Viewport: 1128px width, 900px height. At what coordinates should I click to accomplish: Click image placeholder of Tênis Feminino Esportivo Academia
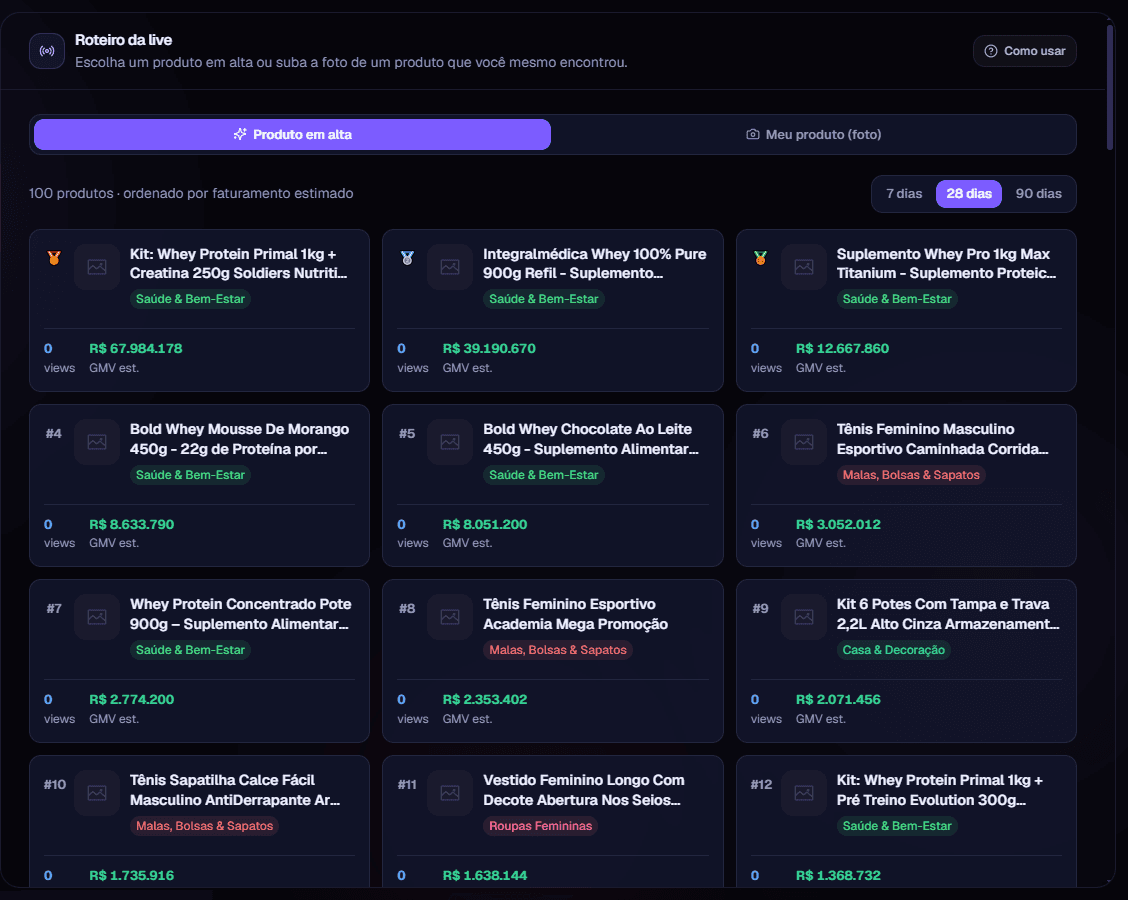[450, 617]
